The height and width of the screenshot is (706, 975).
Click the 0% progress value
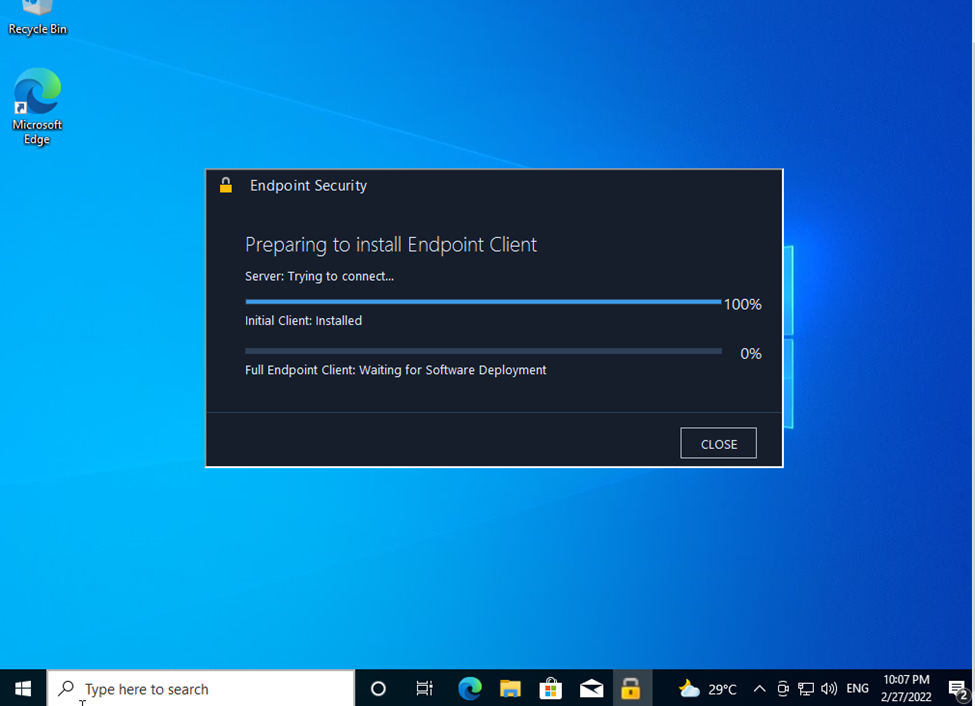click(x=751, y=353)
